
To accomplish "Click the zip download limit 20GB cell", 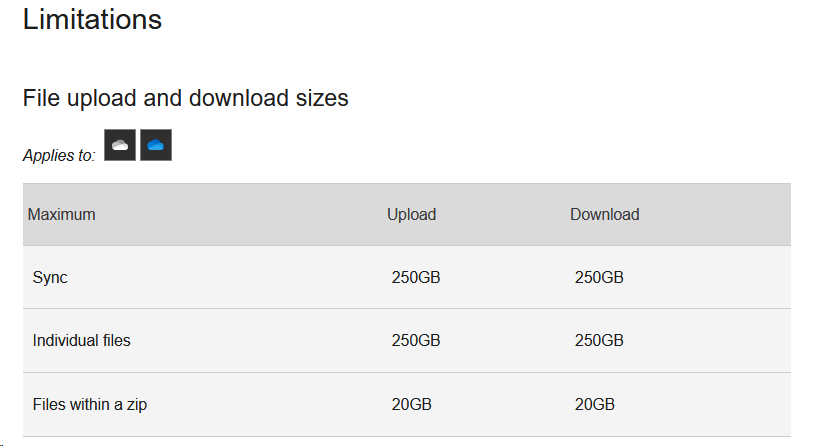I will (595, 404).
